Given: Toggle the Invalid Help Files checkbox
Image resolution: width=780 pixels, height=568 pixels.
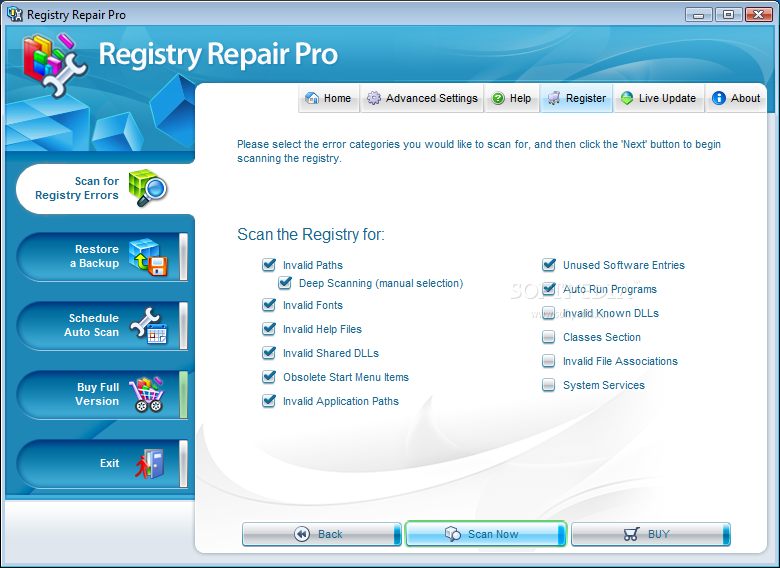Looking at the screenshot, I should pyautogui.click(x=269, y=329).
